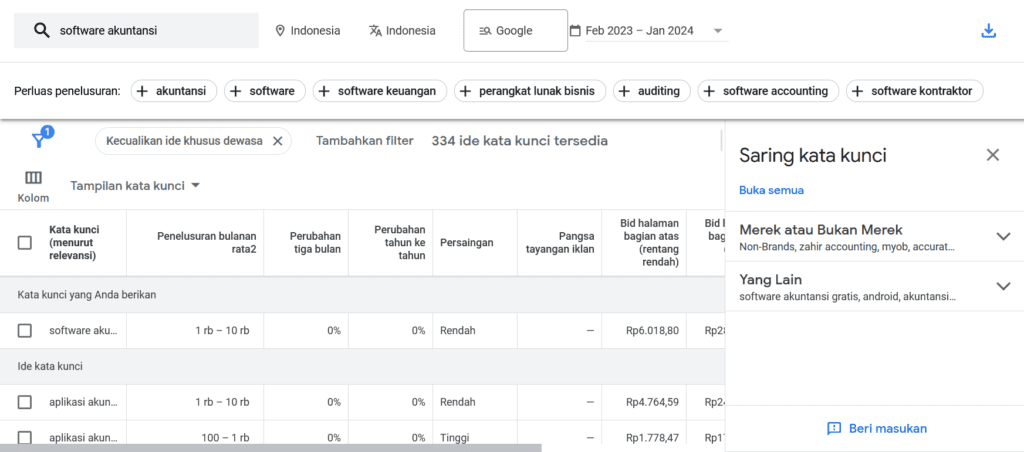Open the filter funnel icon
Viewport: 1024px width, 452px height.
[x=39, y=140]
